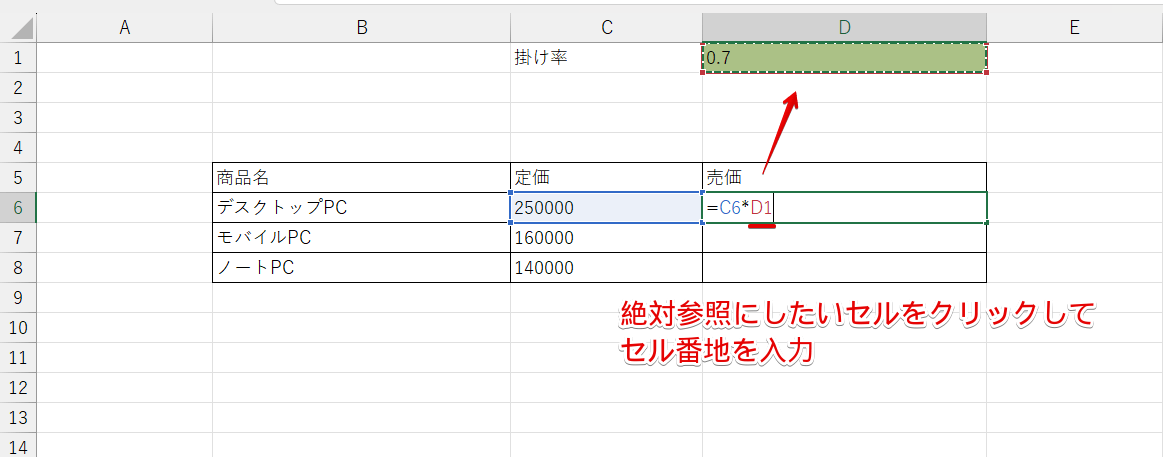Image resolution: width=1163 pixels, height=457 pixels.
Task: Select column A header
Action: tap(125, 28)
